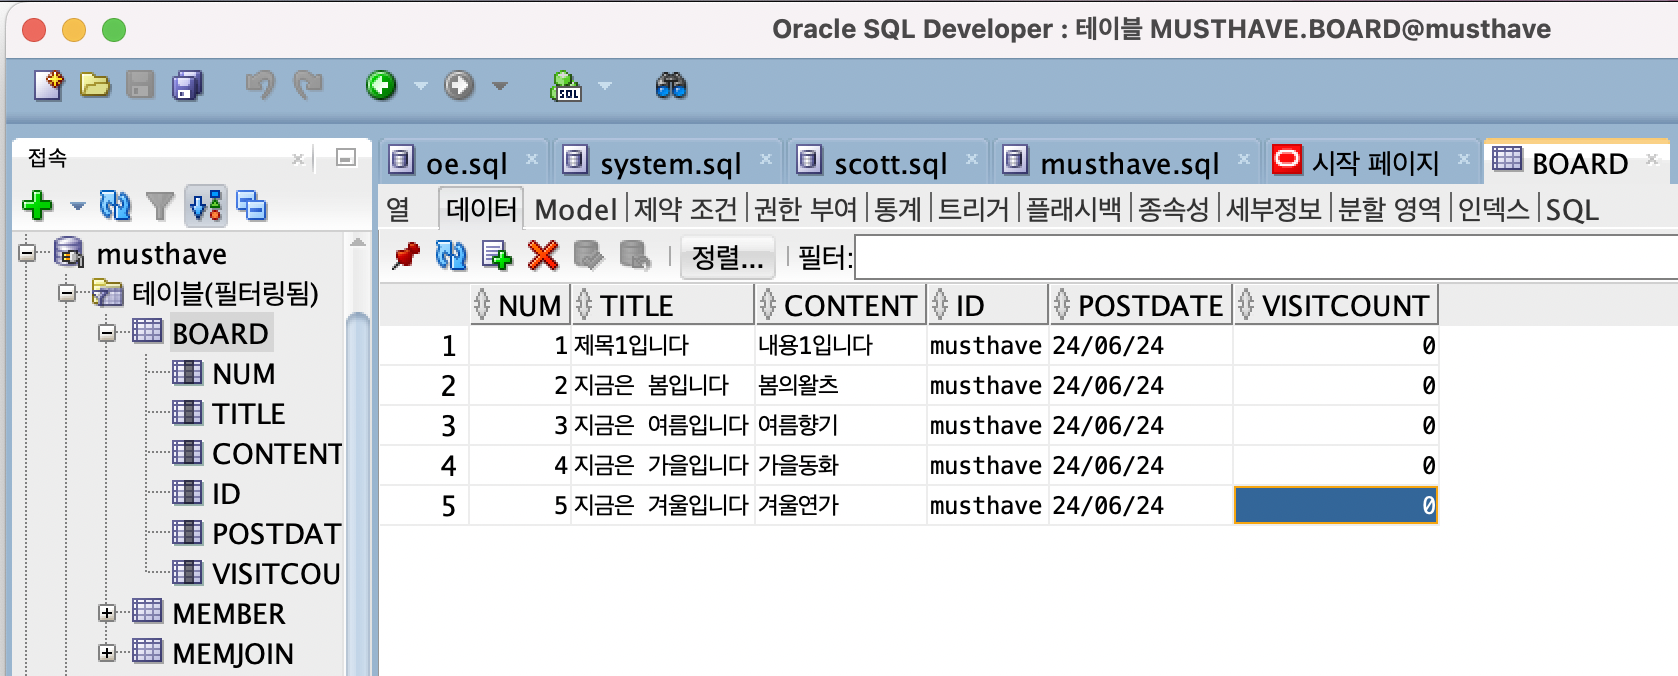Open the Model sub-tab

tap(575, 209)
